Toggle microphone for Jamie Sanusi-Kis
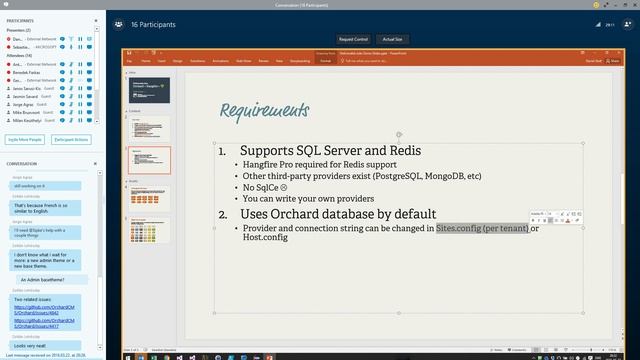 (x=71, y=88)
